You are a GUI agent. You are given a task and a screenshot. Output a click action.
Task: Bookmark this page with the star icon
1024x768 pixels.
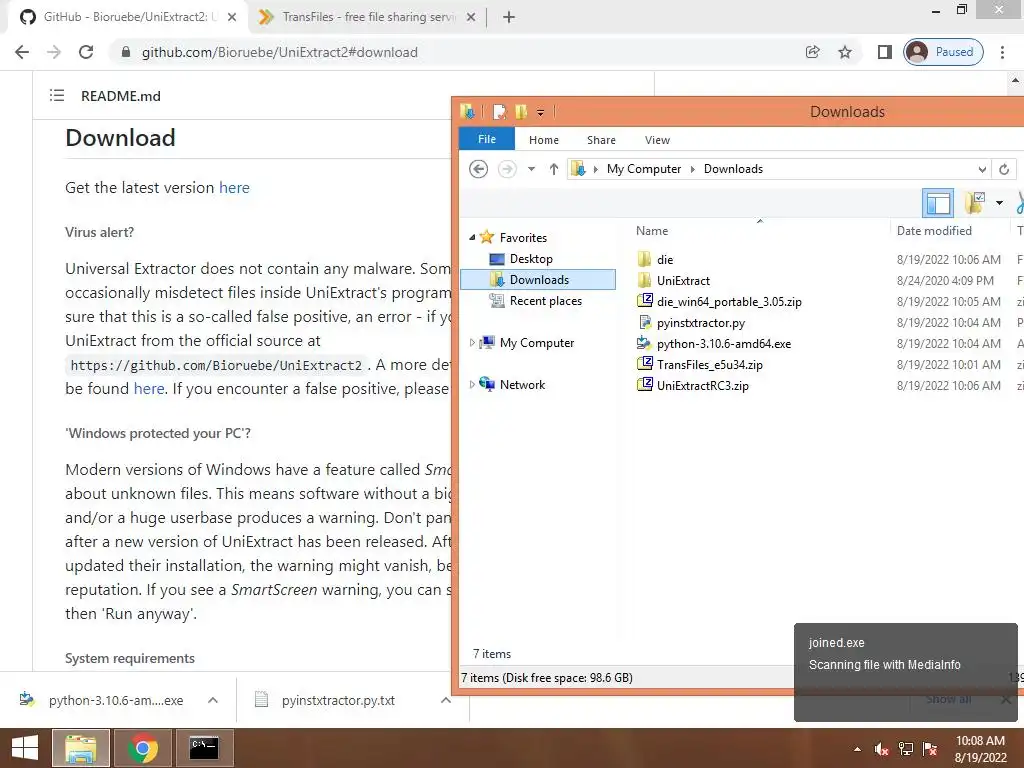pos(845,52)
